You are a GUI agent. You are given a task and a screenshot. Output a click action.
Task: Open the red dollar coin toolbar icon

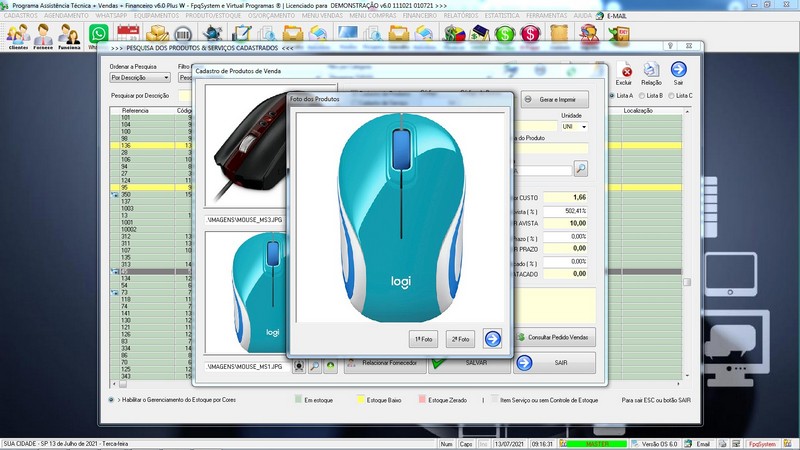click(x=530, y=34)
